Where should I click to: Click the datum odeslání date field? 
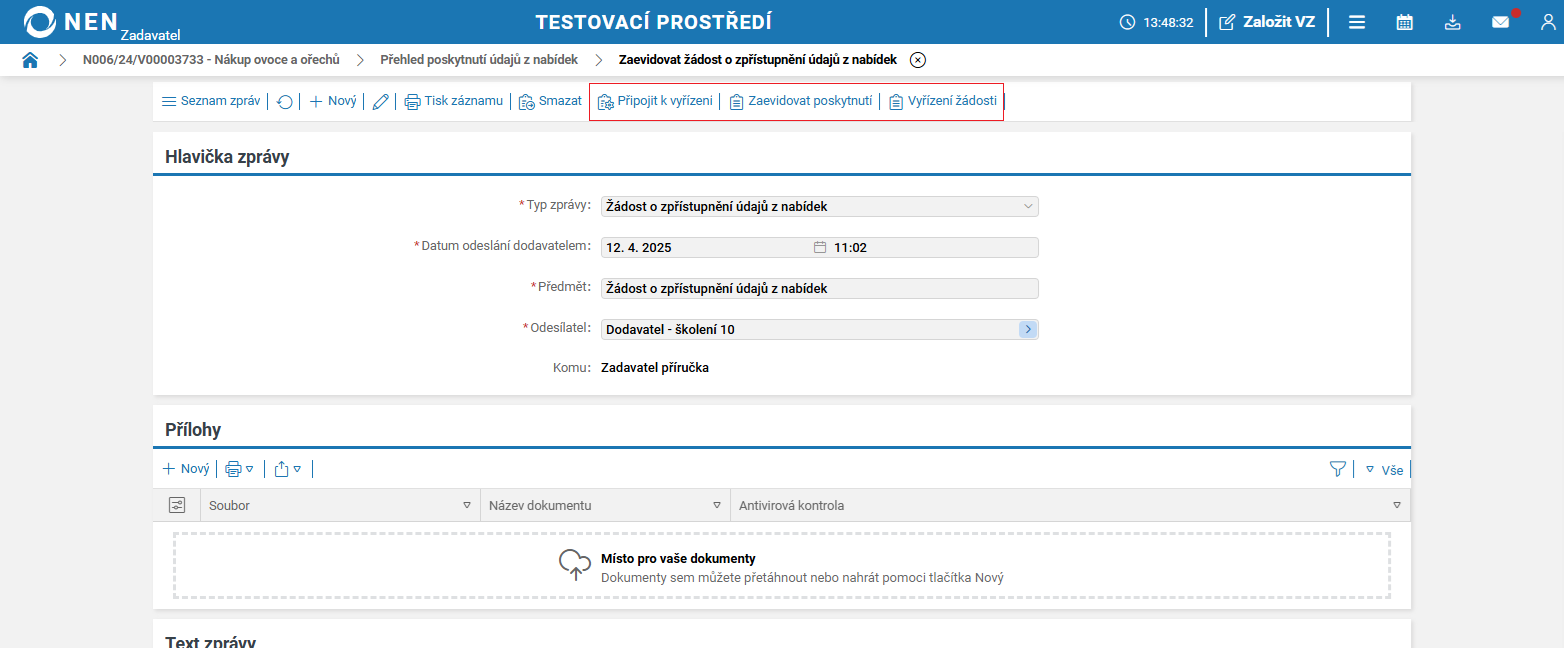(700, 247)
